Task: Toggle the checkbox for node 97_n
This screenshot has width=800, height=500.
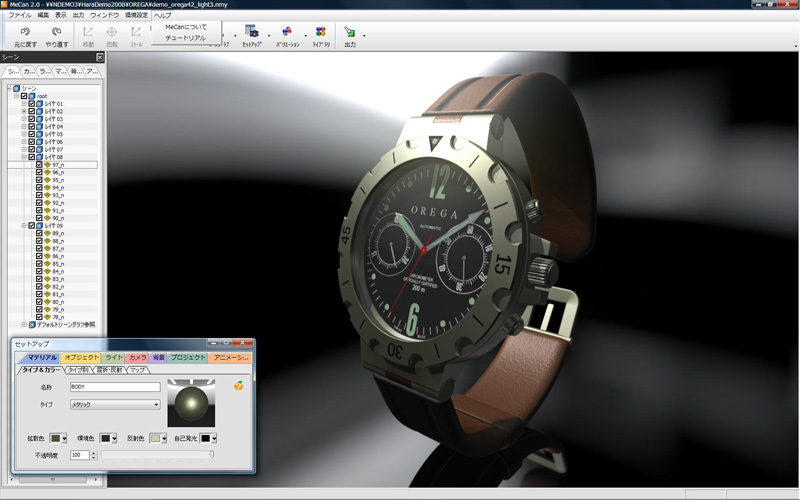Action: coord(39,165)
